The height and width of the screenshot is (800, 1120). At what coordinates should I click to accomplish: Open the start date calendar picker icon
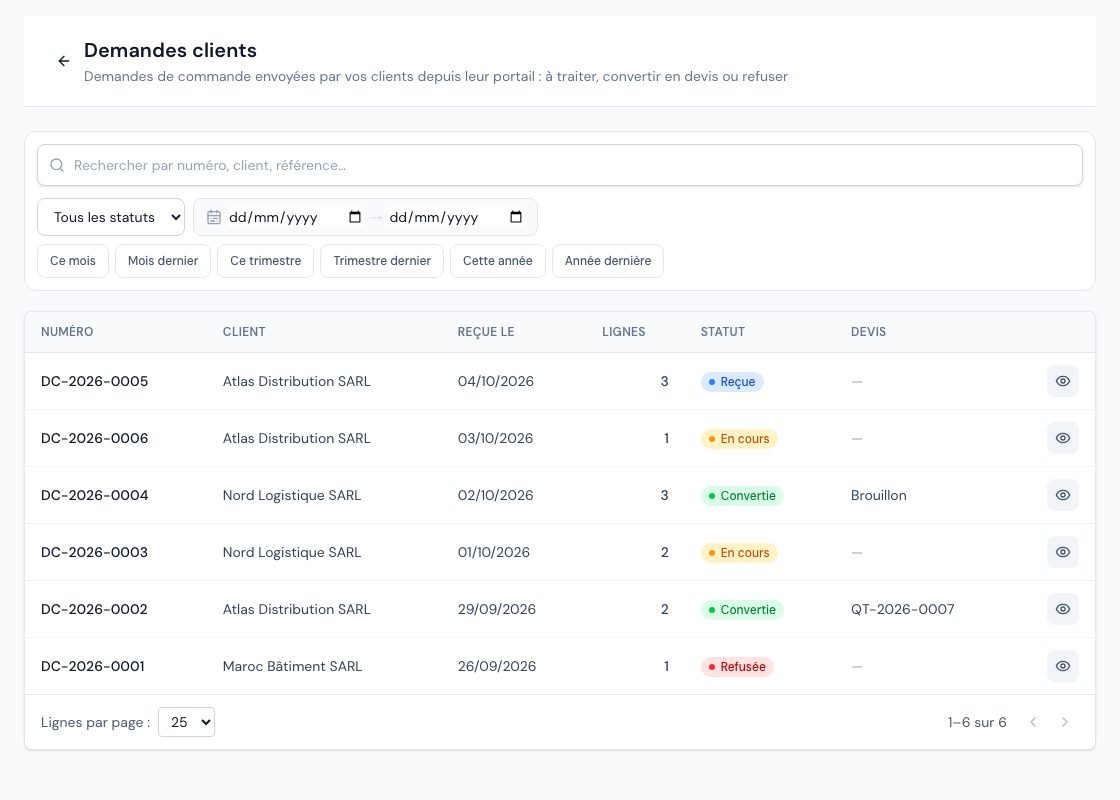click(355, 217)
